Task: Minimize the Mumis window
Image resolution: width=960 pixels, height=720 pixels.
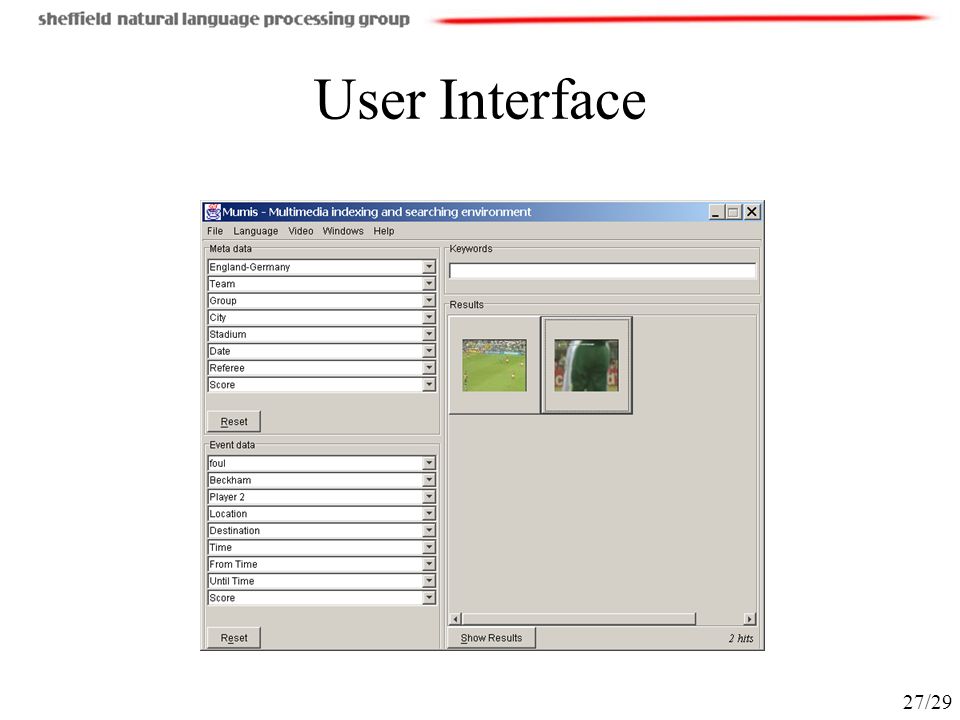Action: click(716, 212)
